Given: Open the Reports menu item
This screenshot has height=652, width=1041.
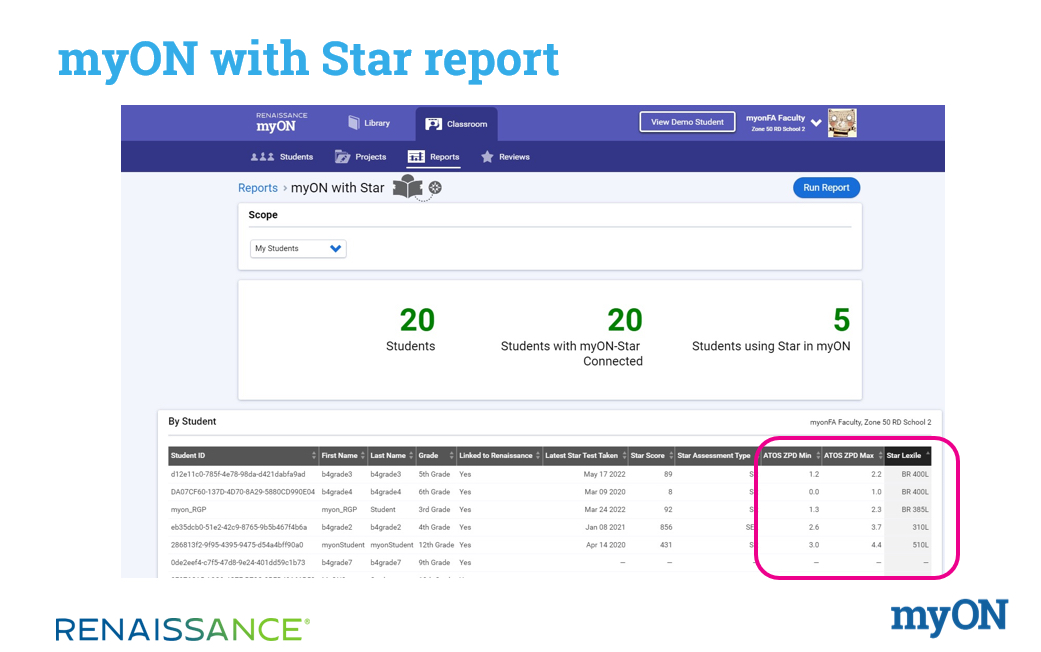Looking at the screenshot, I should (434, 157).
